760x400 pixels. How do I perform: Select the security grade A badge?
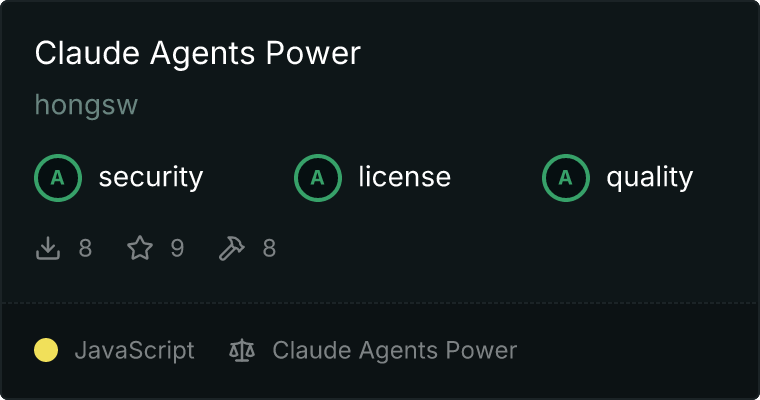pos(58,178)
